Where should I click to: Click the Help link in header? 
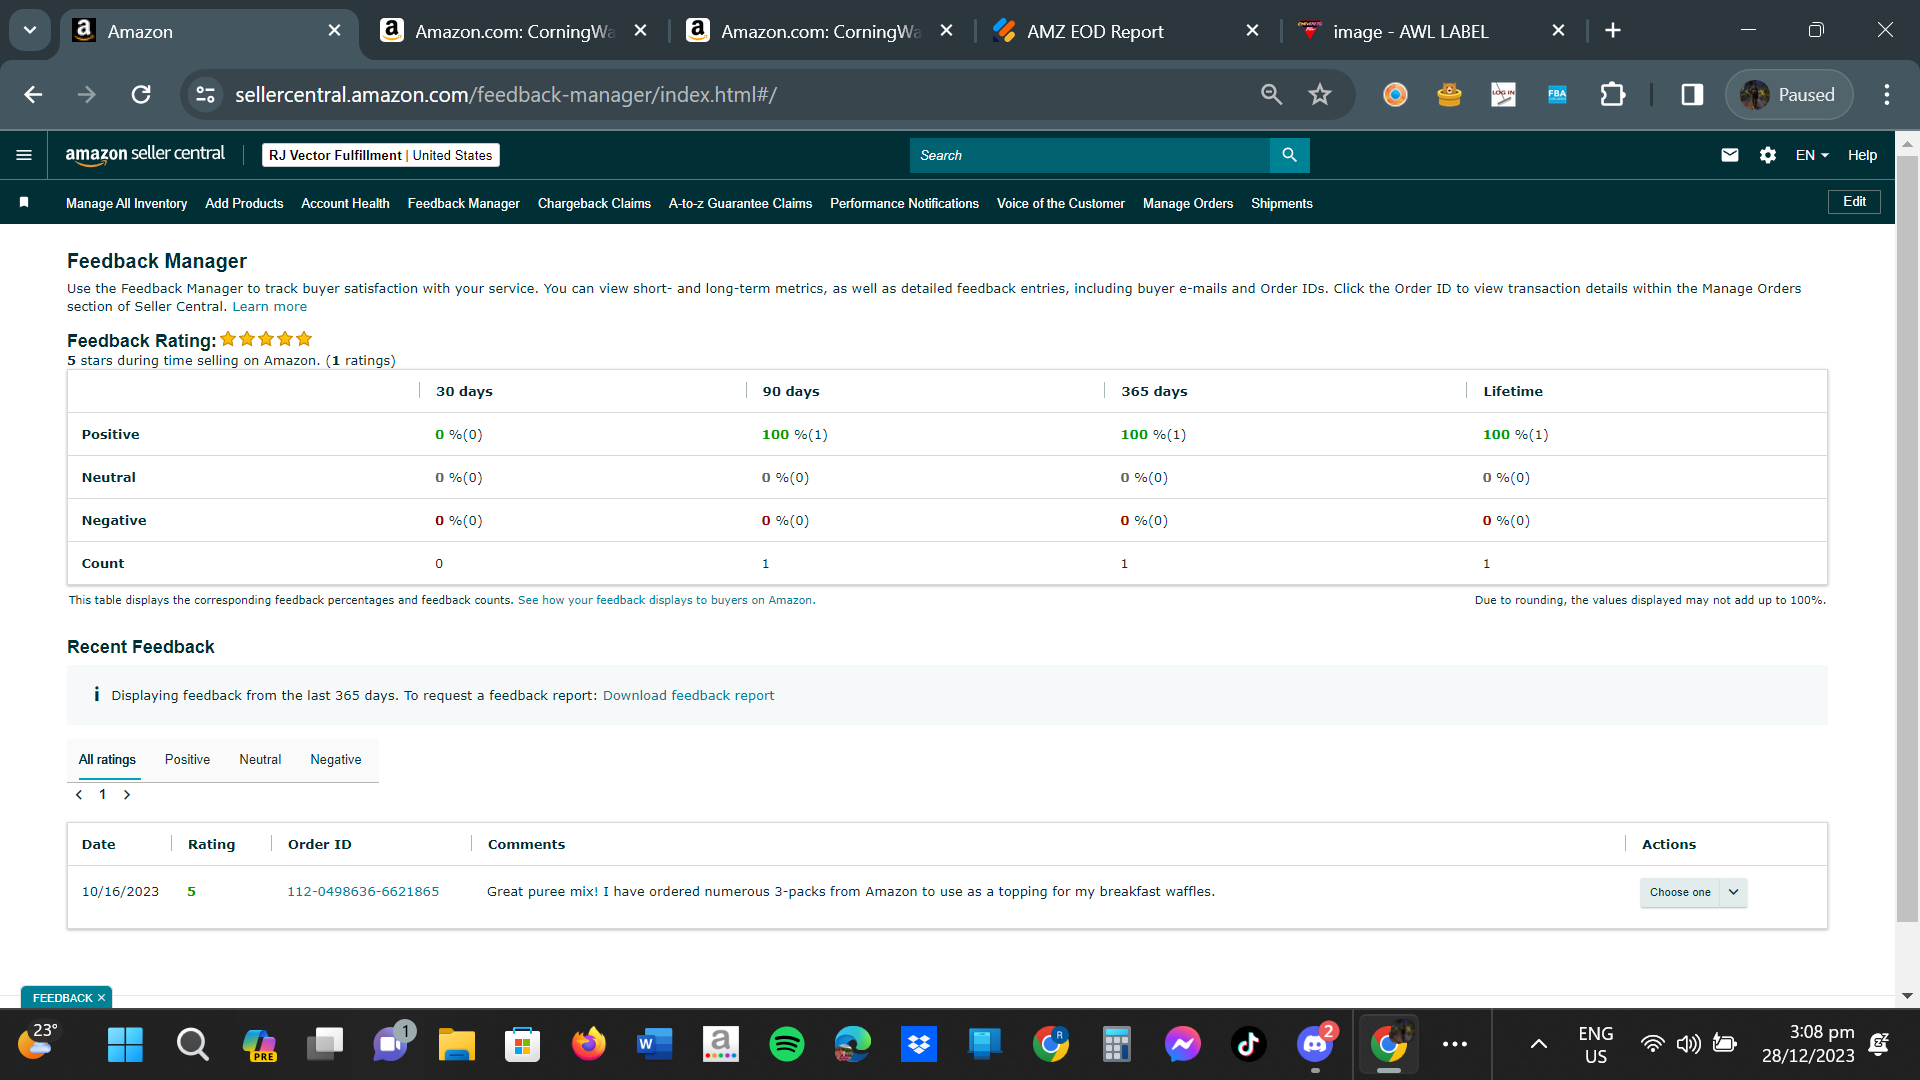click(x=1862, y=155)
